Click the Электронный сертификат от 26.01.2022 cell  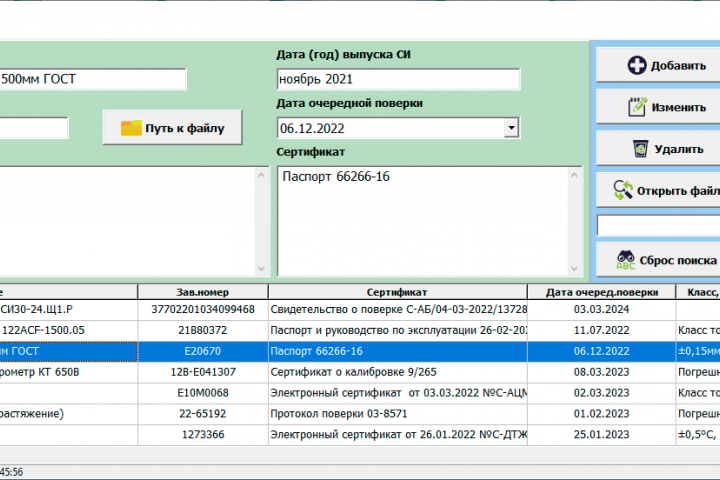click(398, 435)
